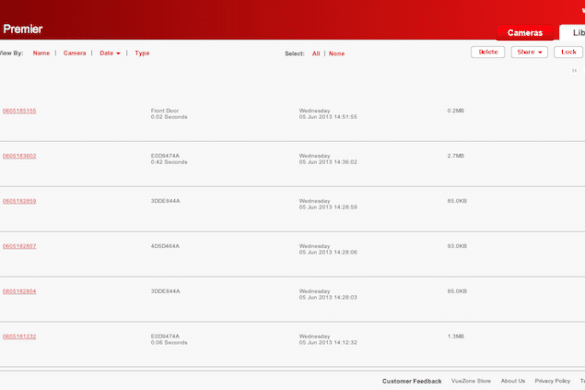Switch to the Cameras tab

point(525,33)
